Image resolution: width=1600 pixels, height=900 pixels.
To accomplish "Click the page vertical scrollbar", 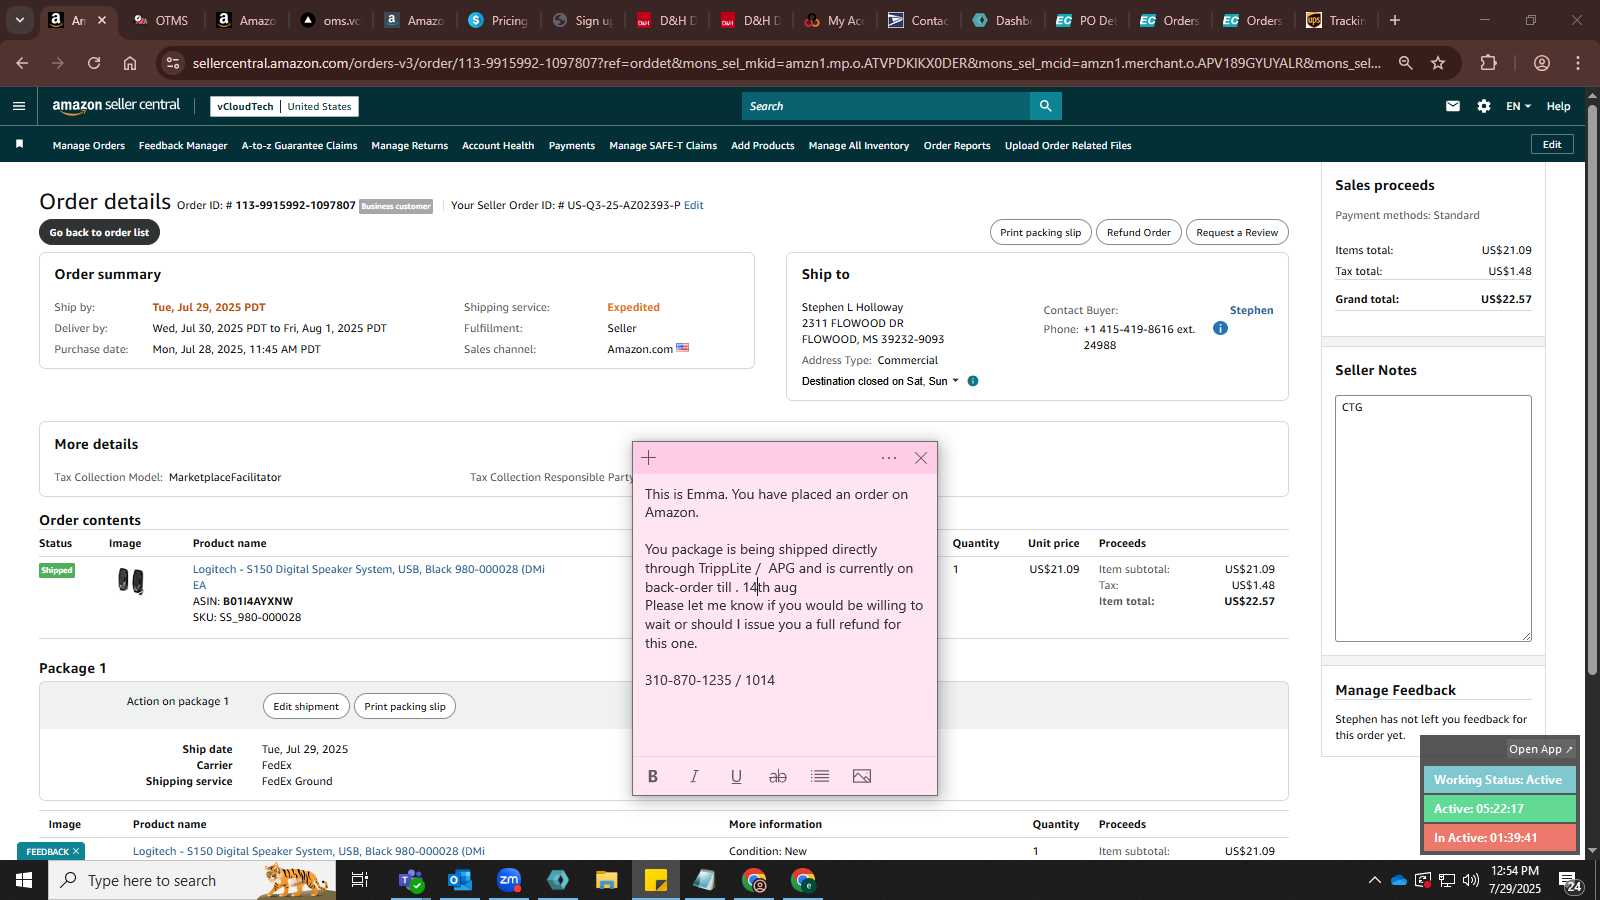I will (1592, 390).
